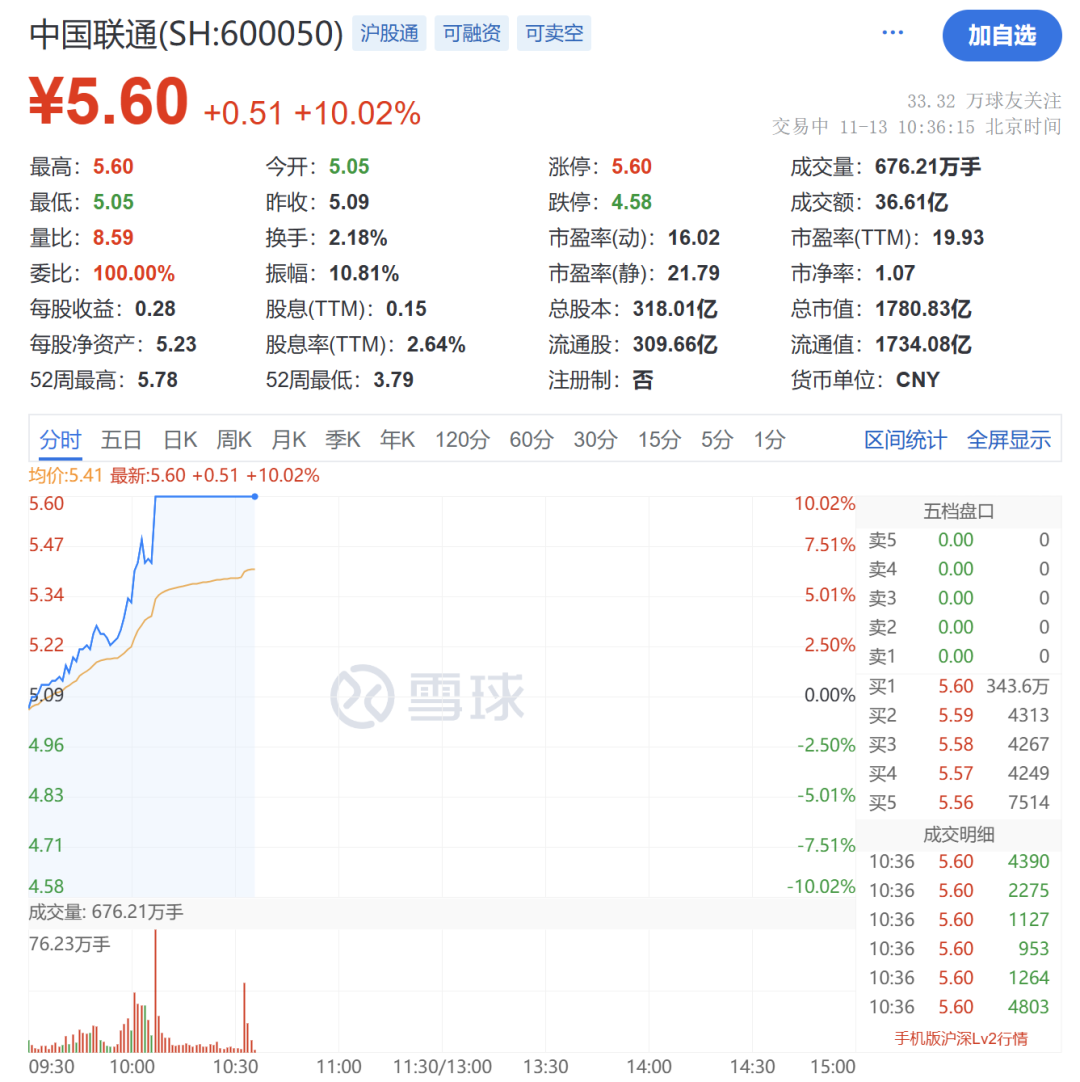The height and width of the screenshot is (1082, 1080).
Task: Click the three-dot more options icon
Action: tap(892, 34)
